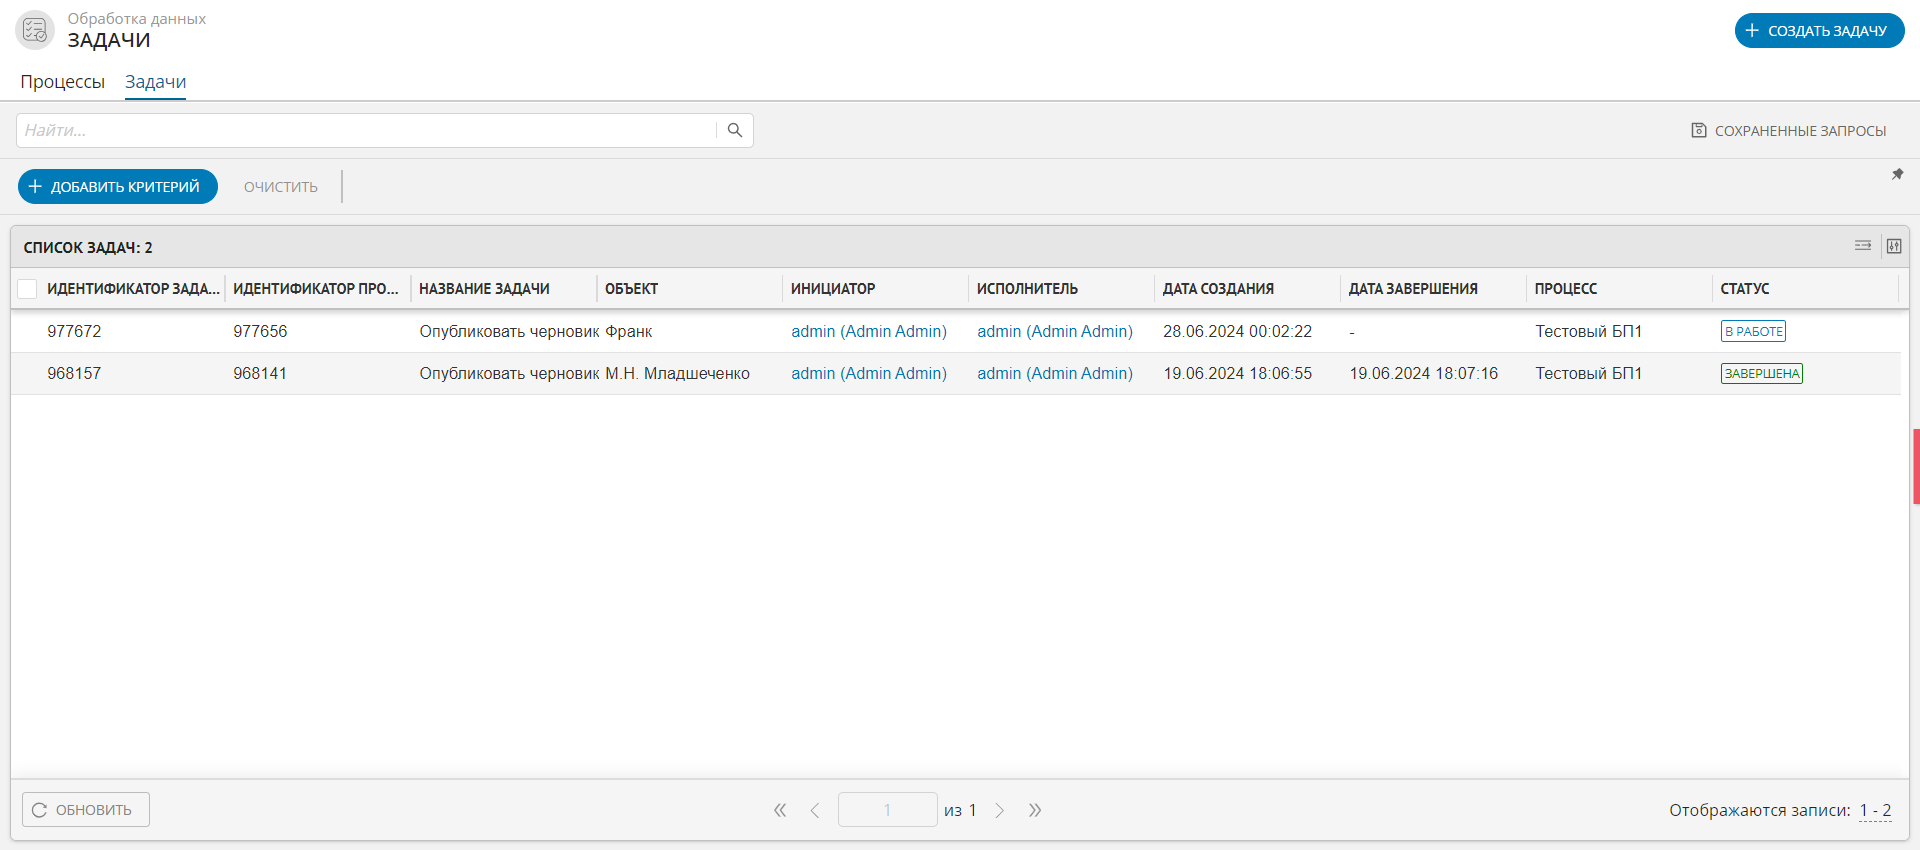The image size is (1920, 850).
Task: Open initiator admin link for task 977672
Action: (x=869, y=331)
